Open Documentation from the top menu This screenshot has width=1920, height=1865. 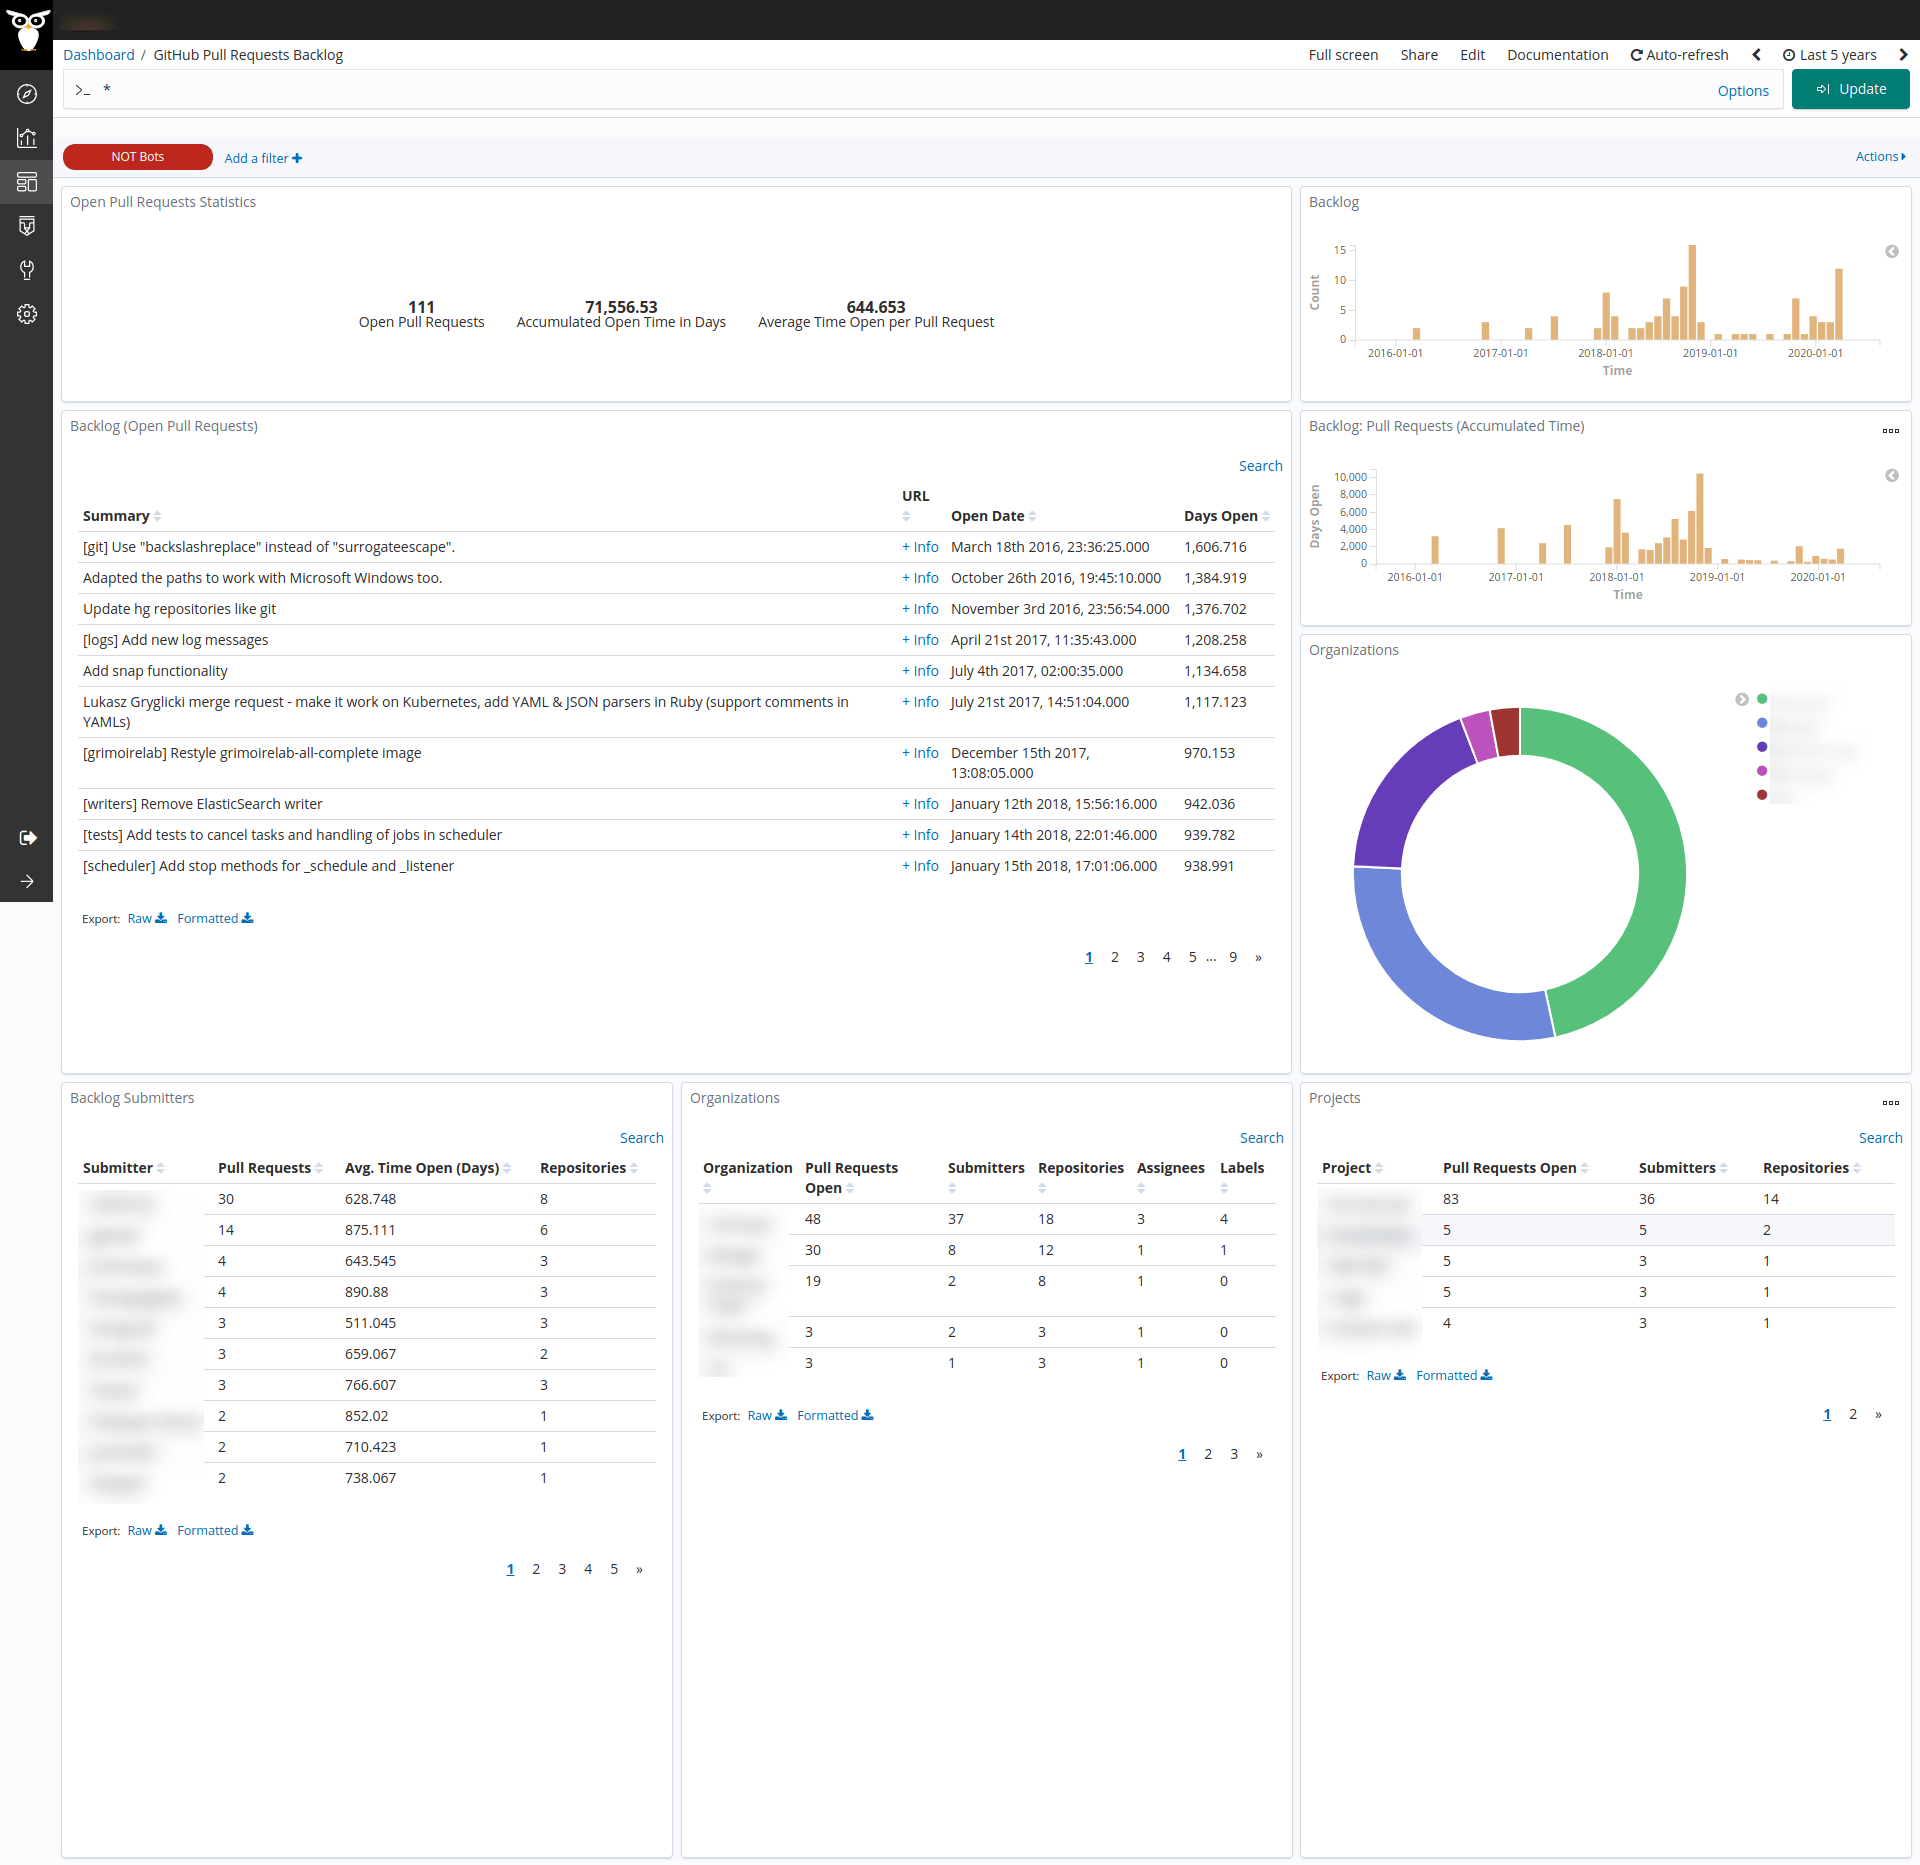tap(1557, 55)
